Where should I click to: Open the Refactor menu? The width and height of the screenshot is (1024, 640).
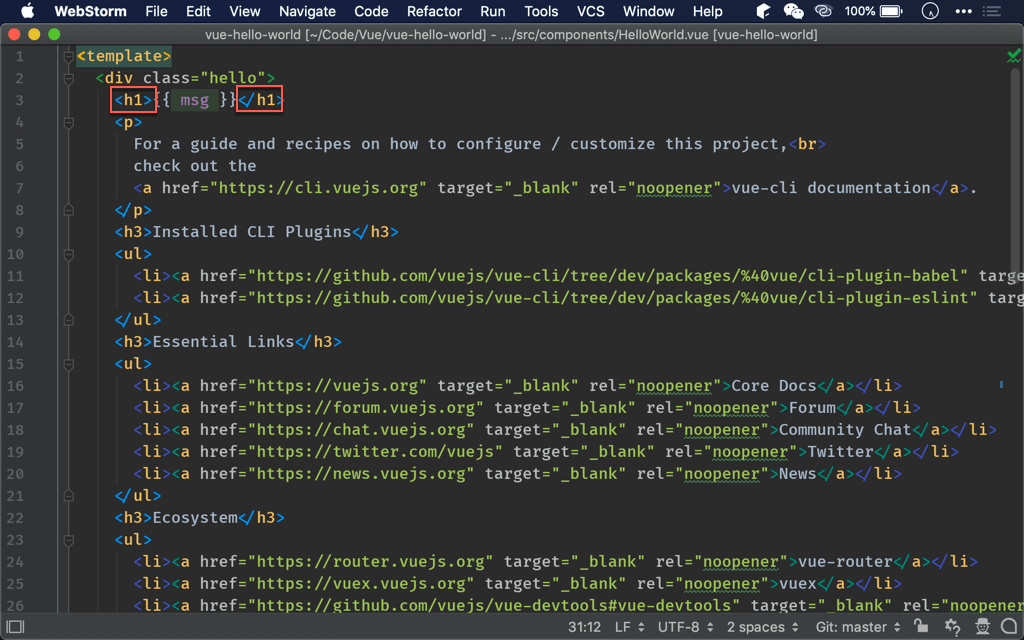tap(434, 11)
